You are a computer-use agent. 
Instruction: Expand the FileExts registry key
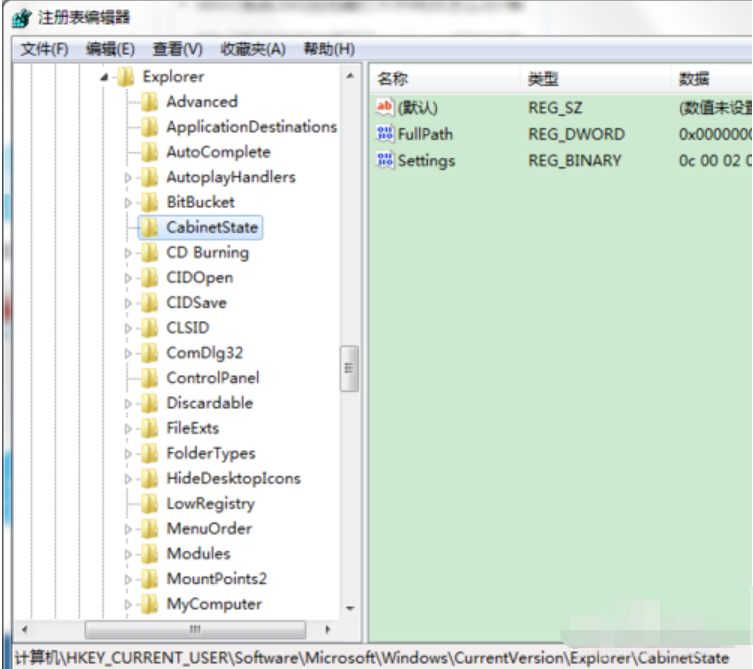coord(128,429)
